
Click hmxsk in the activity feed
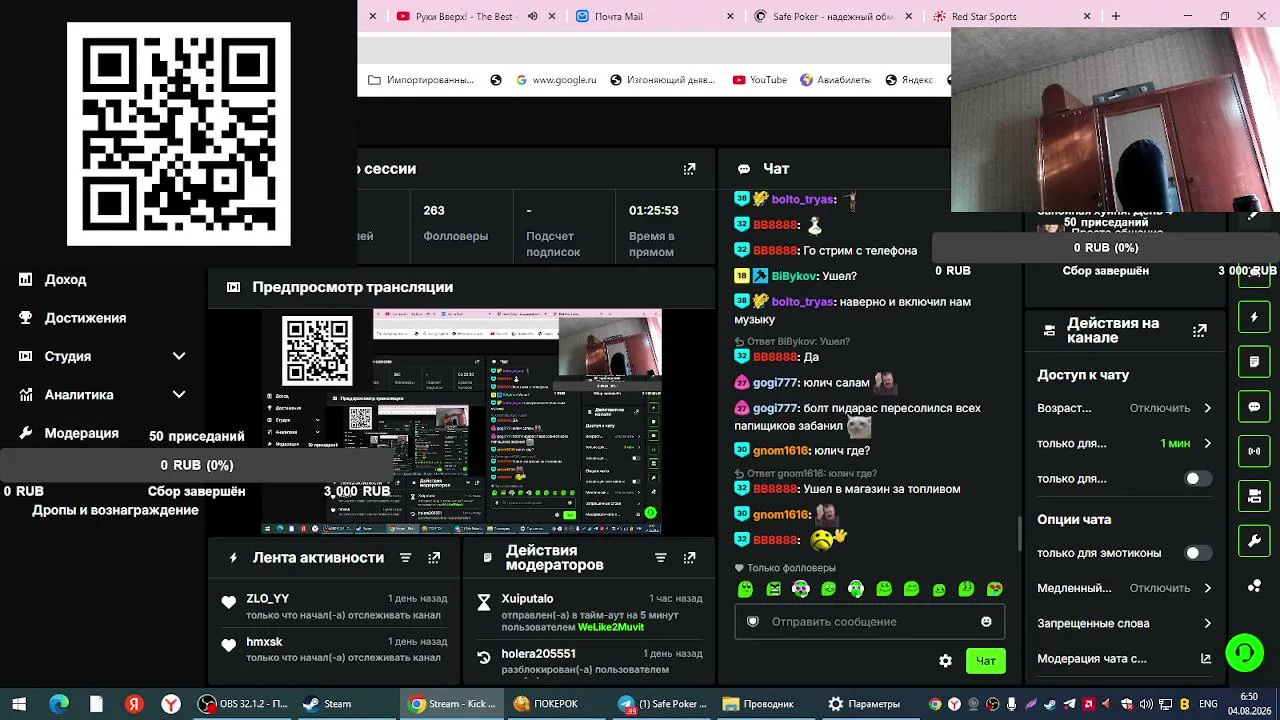coord(264,642)
